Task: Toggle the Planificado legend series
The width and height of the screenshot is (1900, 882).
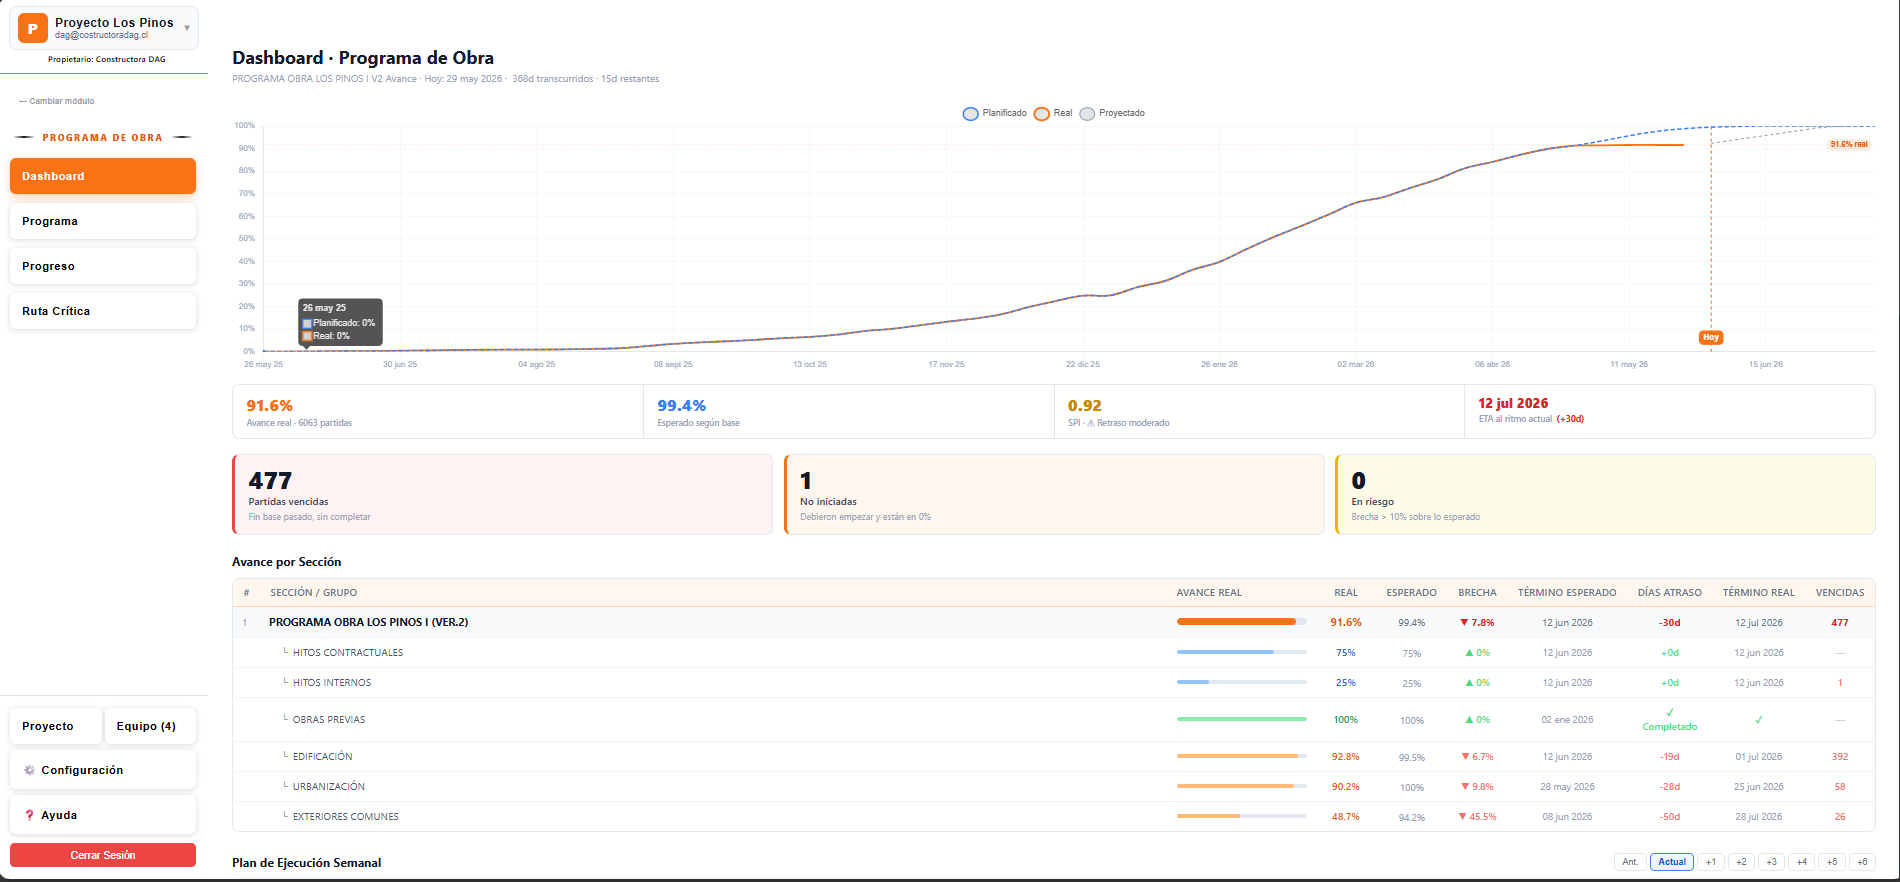Action: tap(995, 113)
